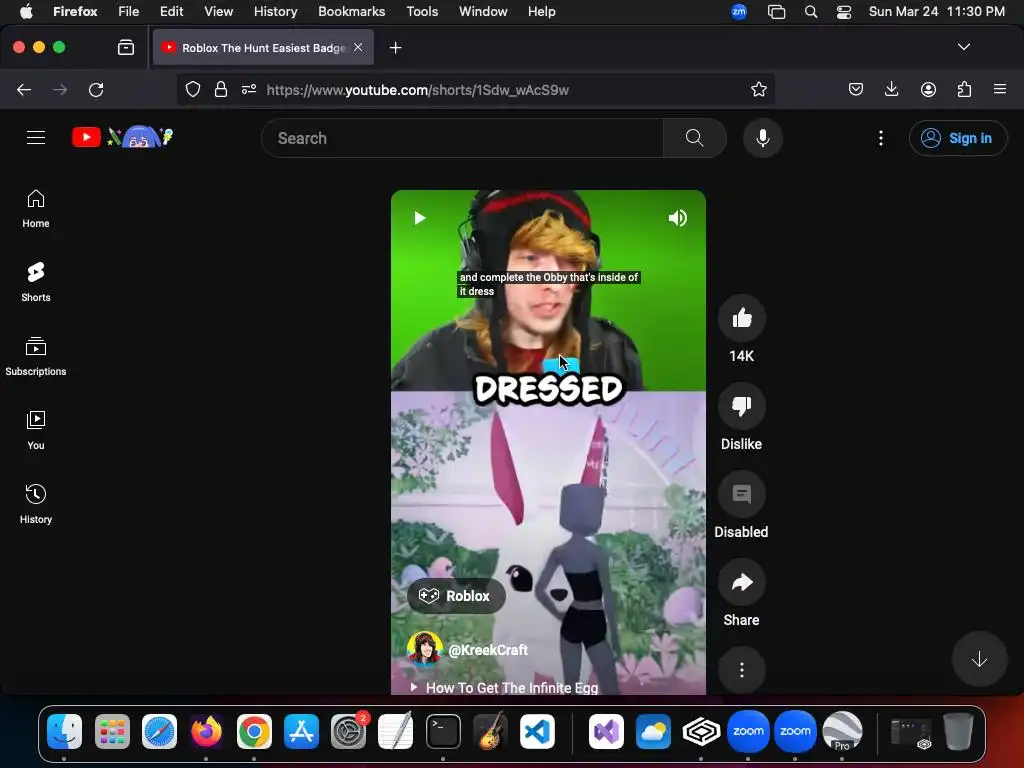Expand the list all tabs dropdown
This screenshot has width=1024, height=768.
(963, 47)
